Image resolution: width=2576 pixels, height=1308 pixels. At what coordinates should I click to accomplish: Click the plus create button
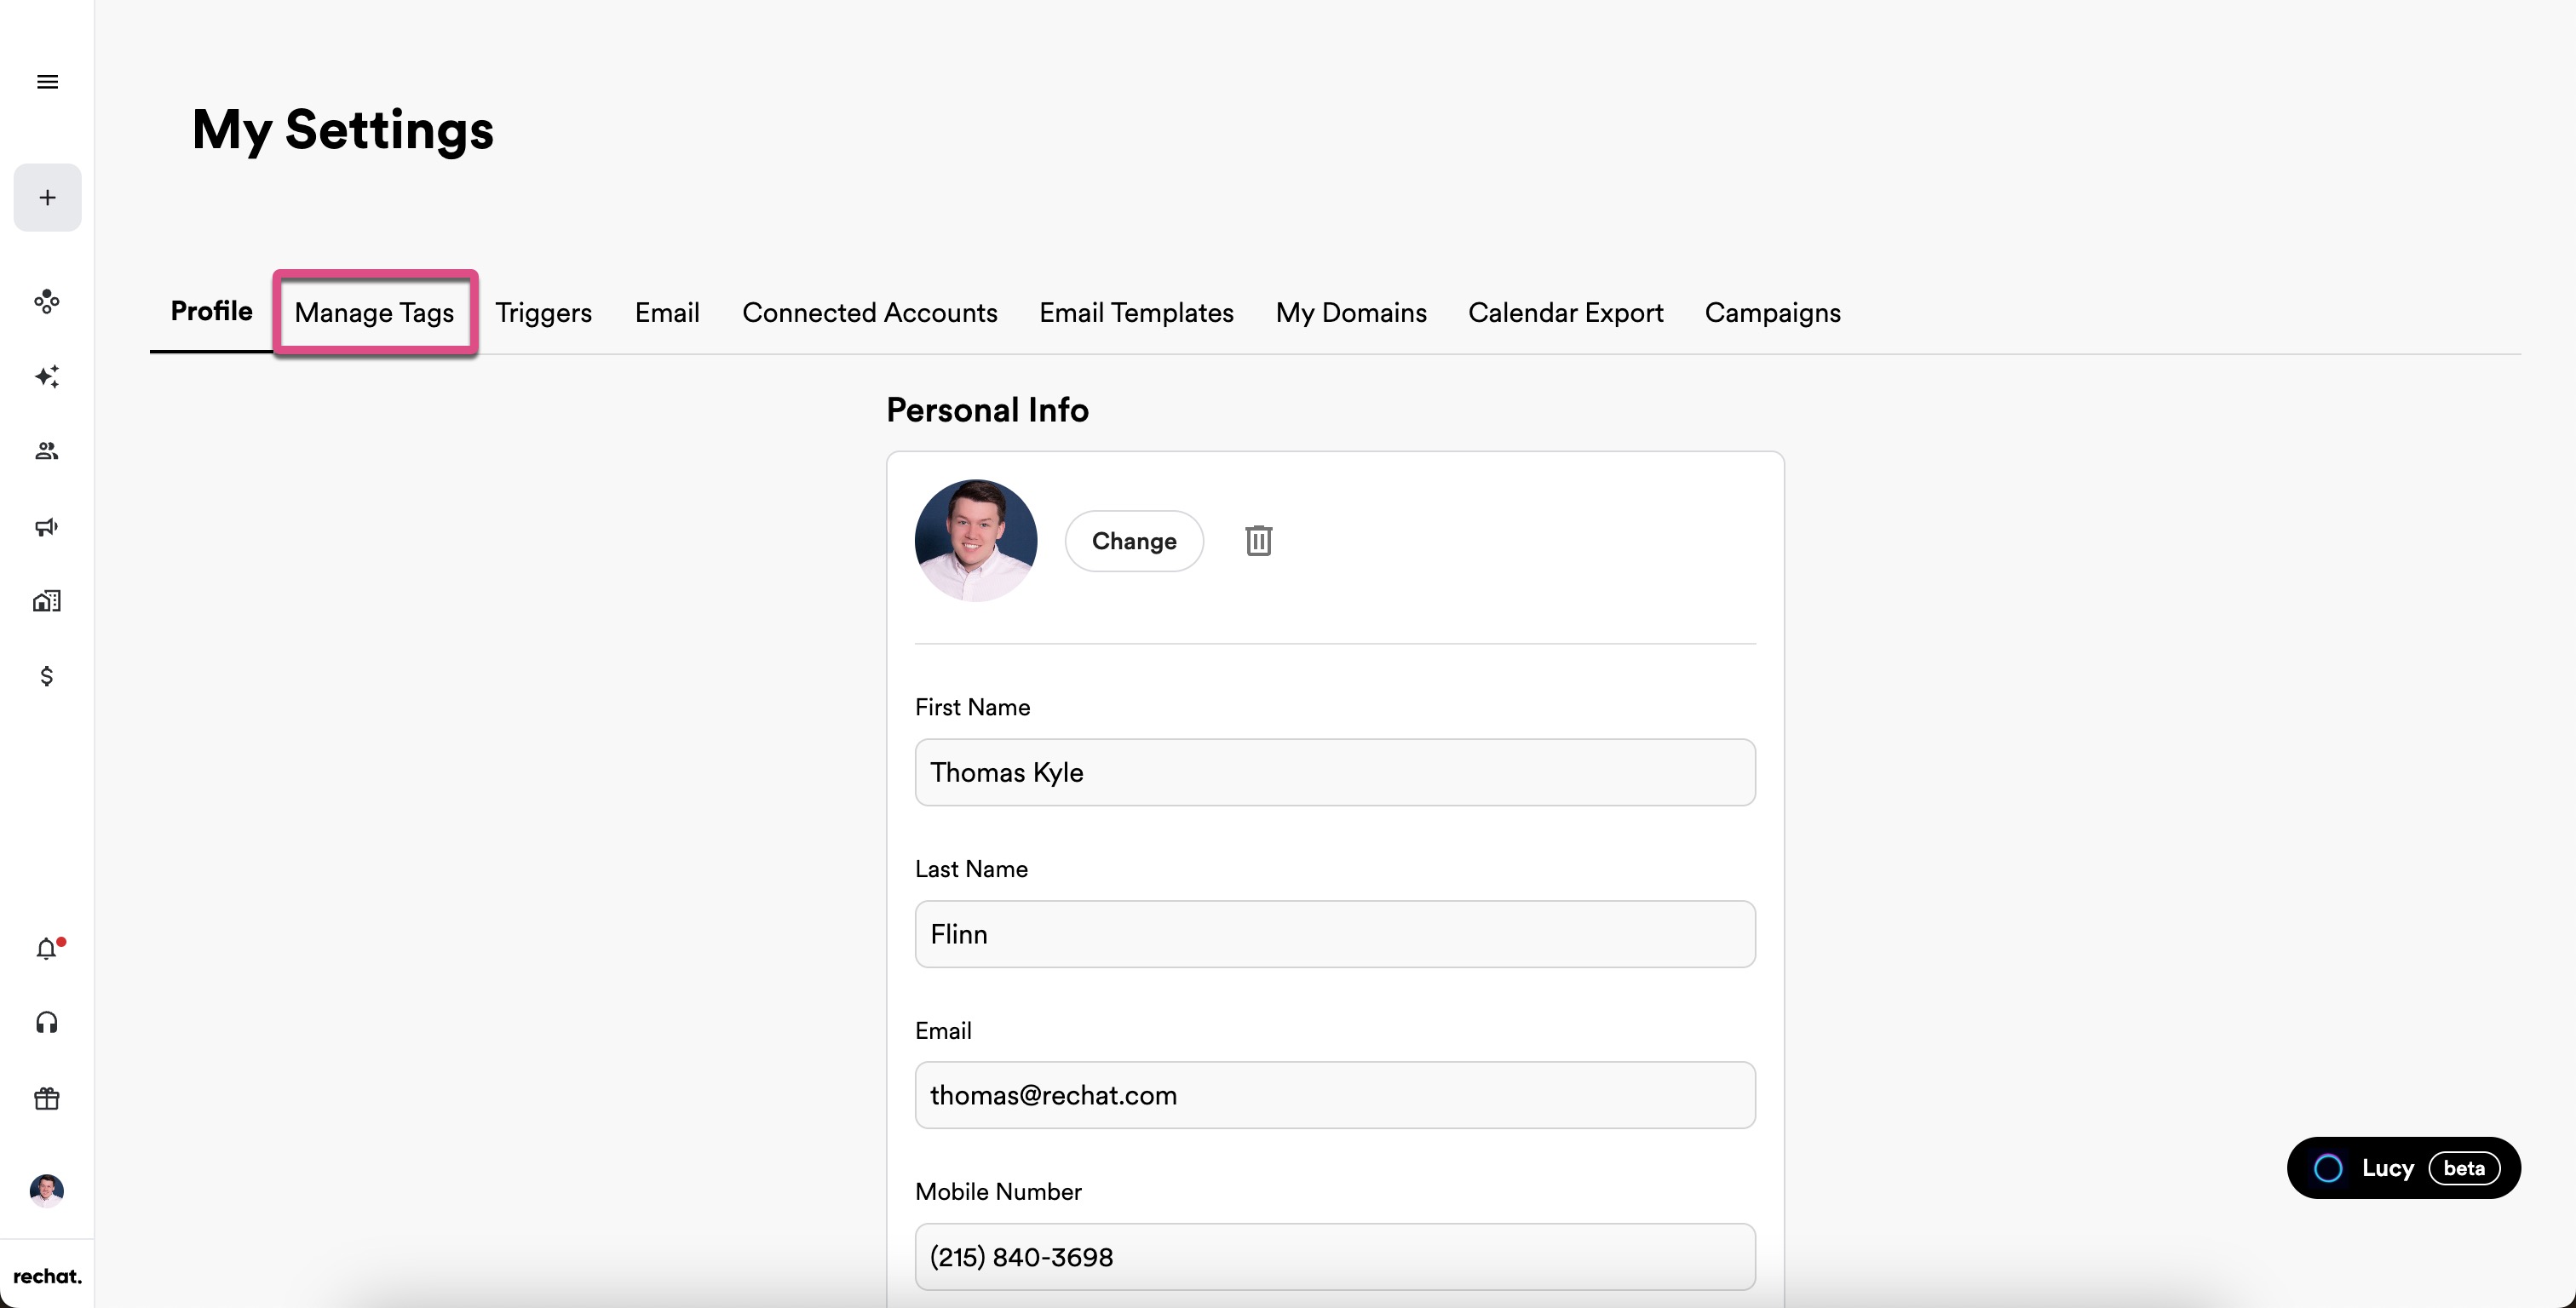click(x=47, y=198)
